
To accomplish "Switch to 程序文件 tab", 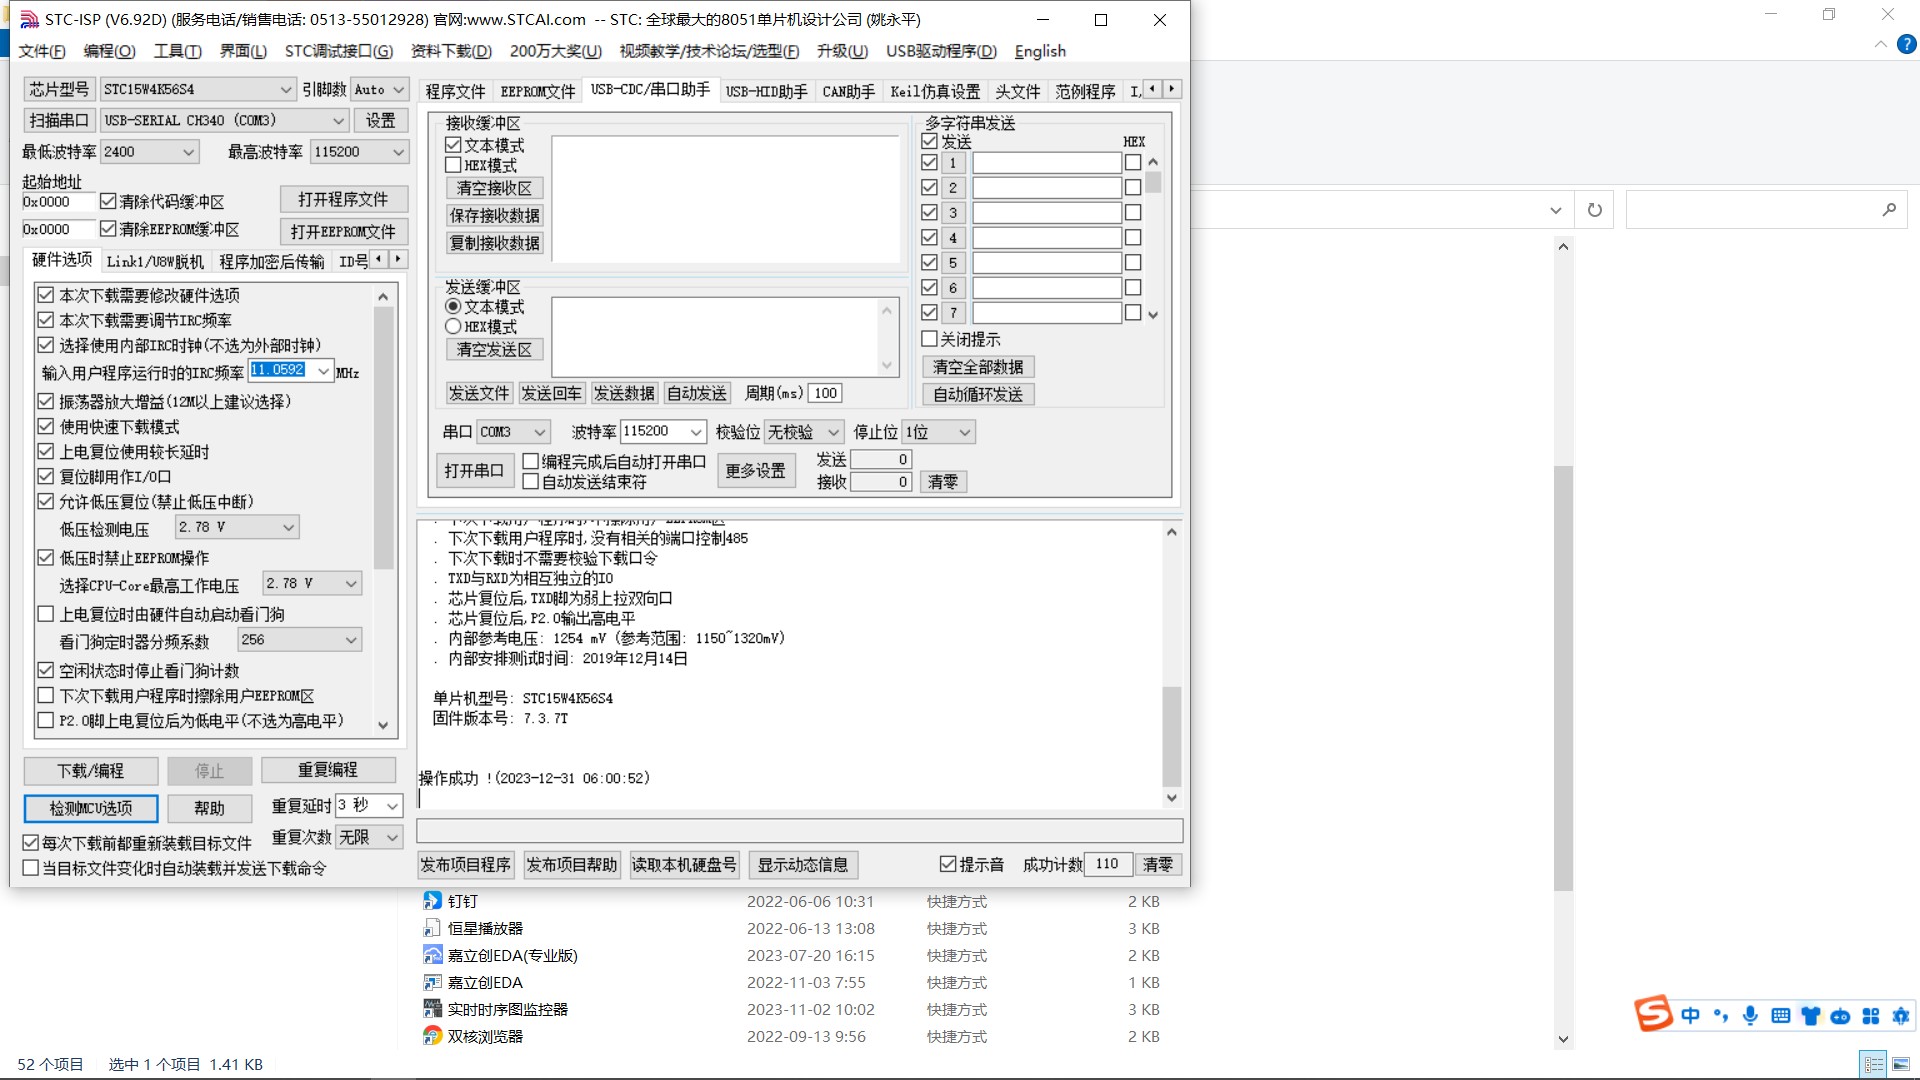I will tap(455, 91).
